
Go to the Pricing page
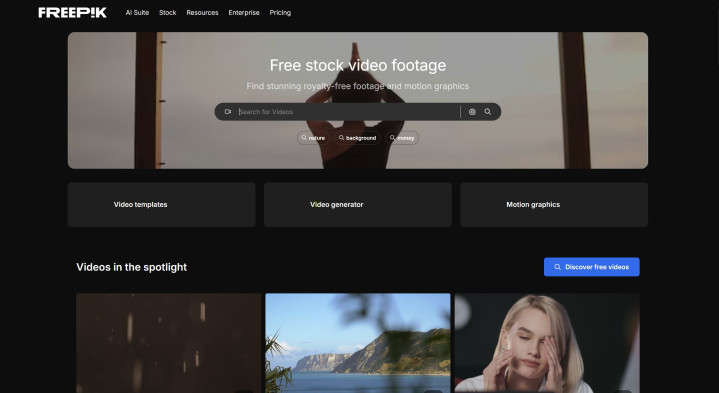pos(280,12)
